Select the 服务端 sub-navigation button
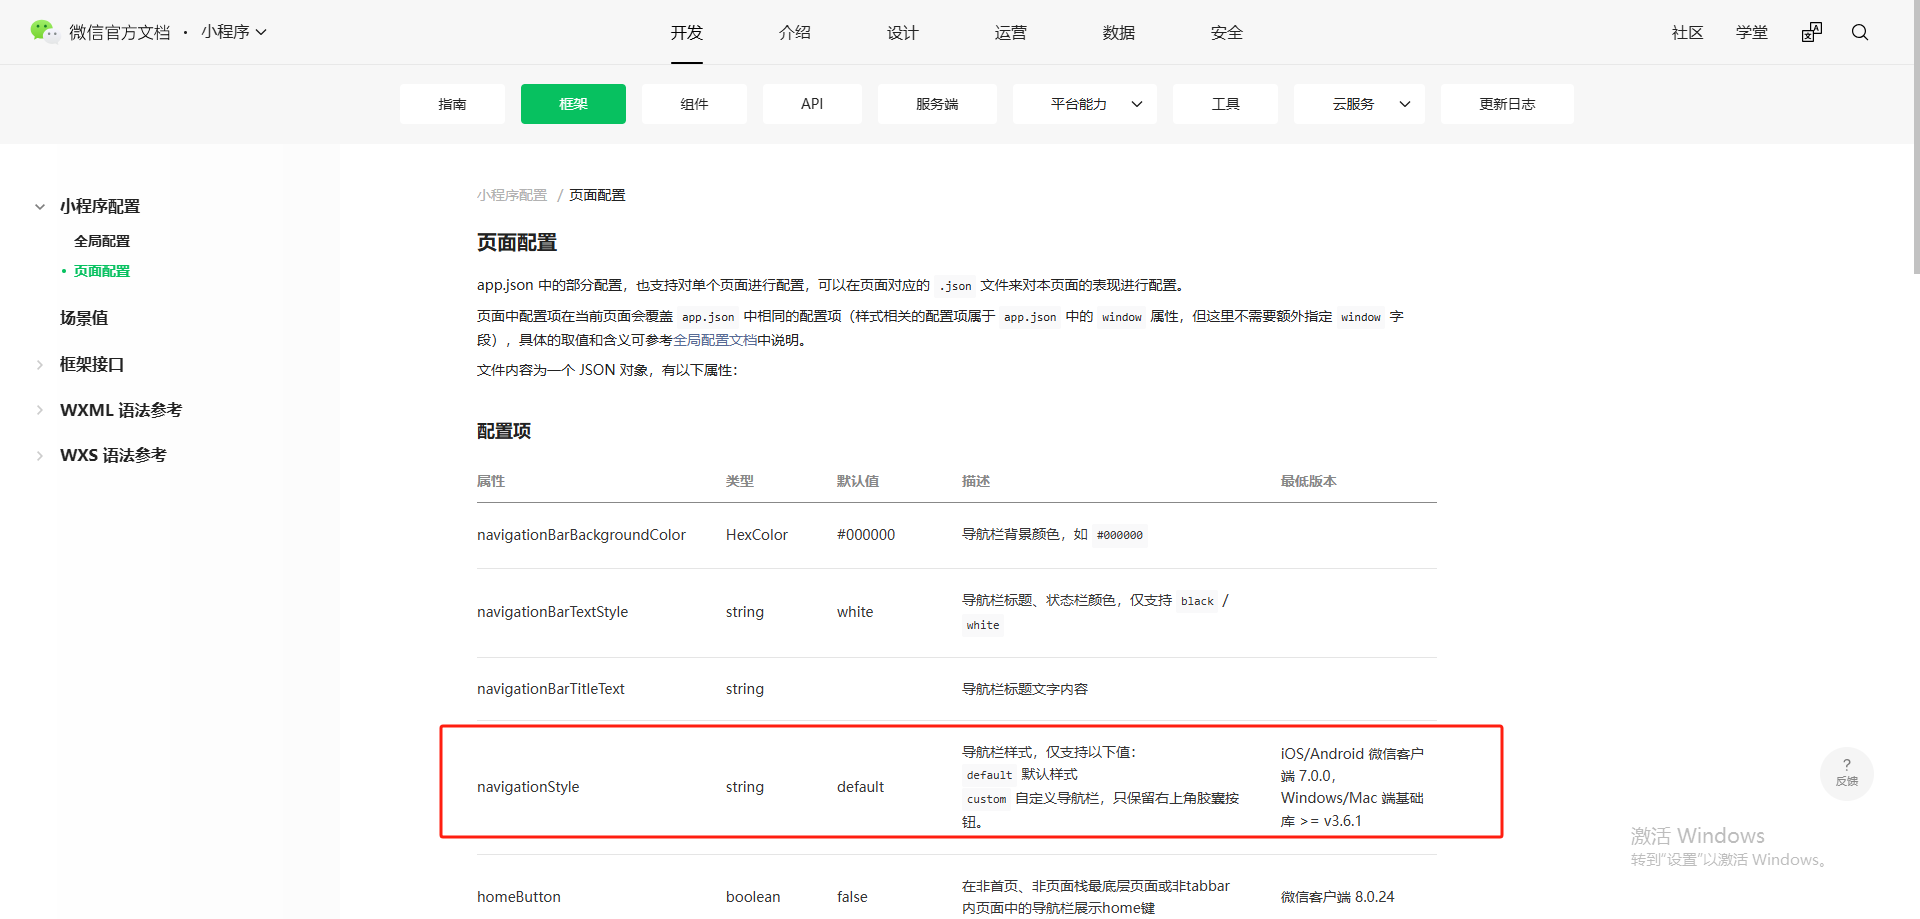The image size is (1920, 919). (x=937, y=104)
